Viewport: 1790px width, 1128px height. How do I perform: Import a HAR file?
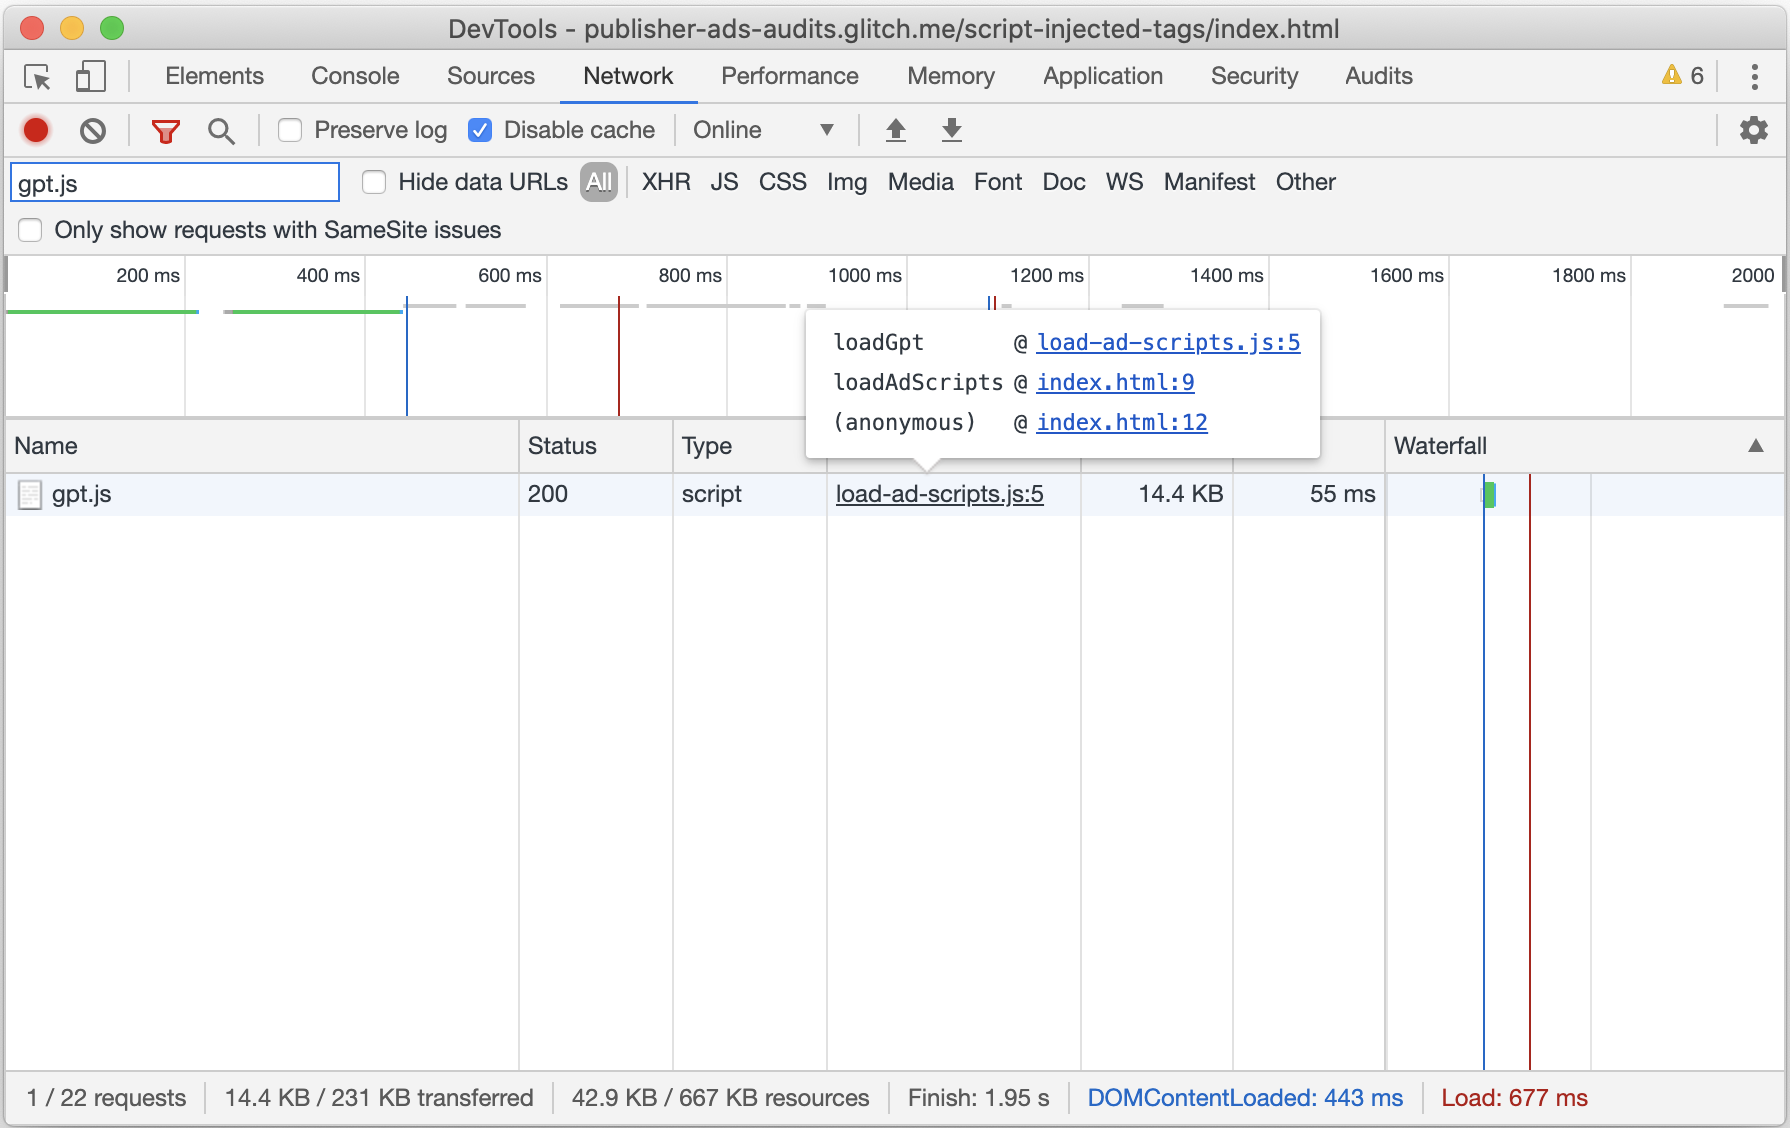point(896,129)
